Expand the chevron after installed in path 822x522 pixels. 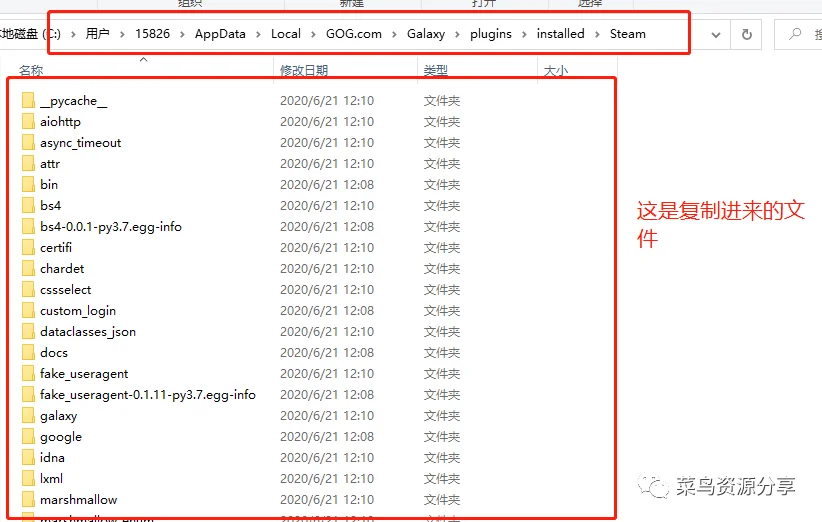tap(598, 34)
